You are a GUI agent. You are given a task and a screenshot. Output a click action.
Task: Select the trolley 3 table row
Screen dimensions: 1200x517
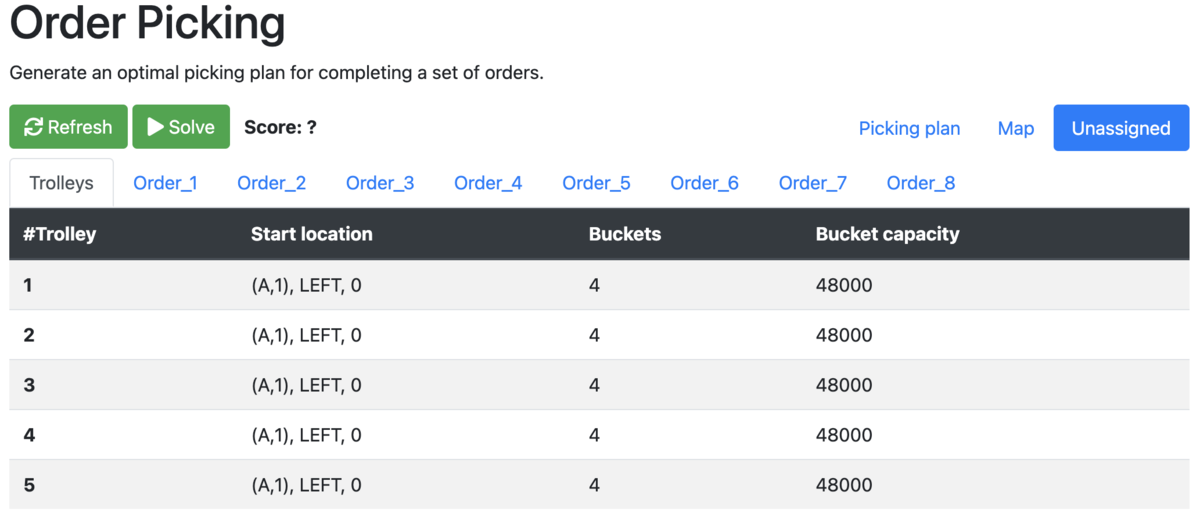[x=600, y=385]
